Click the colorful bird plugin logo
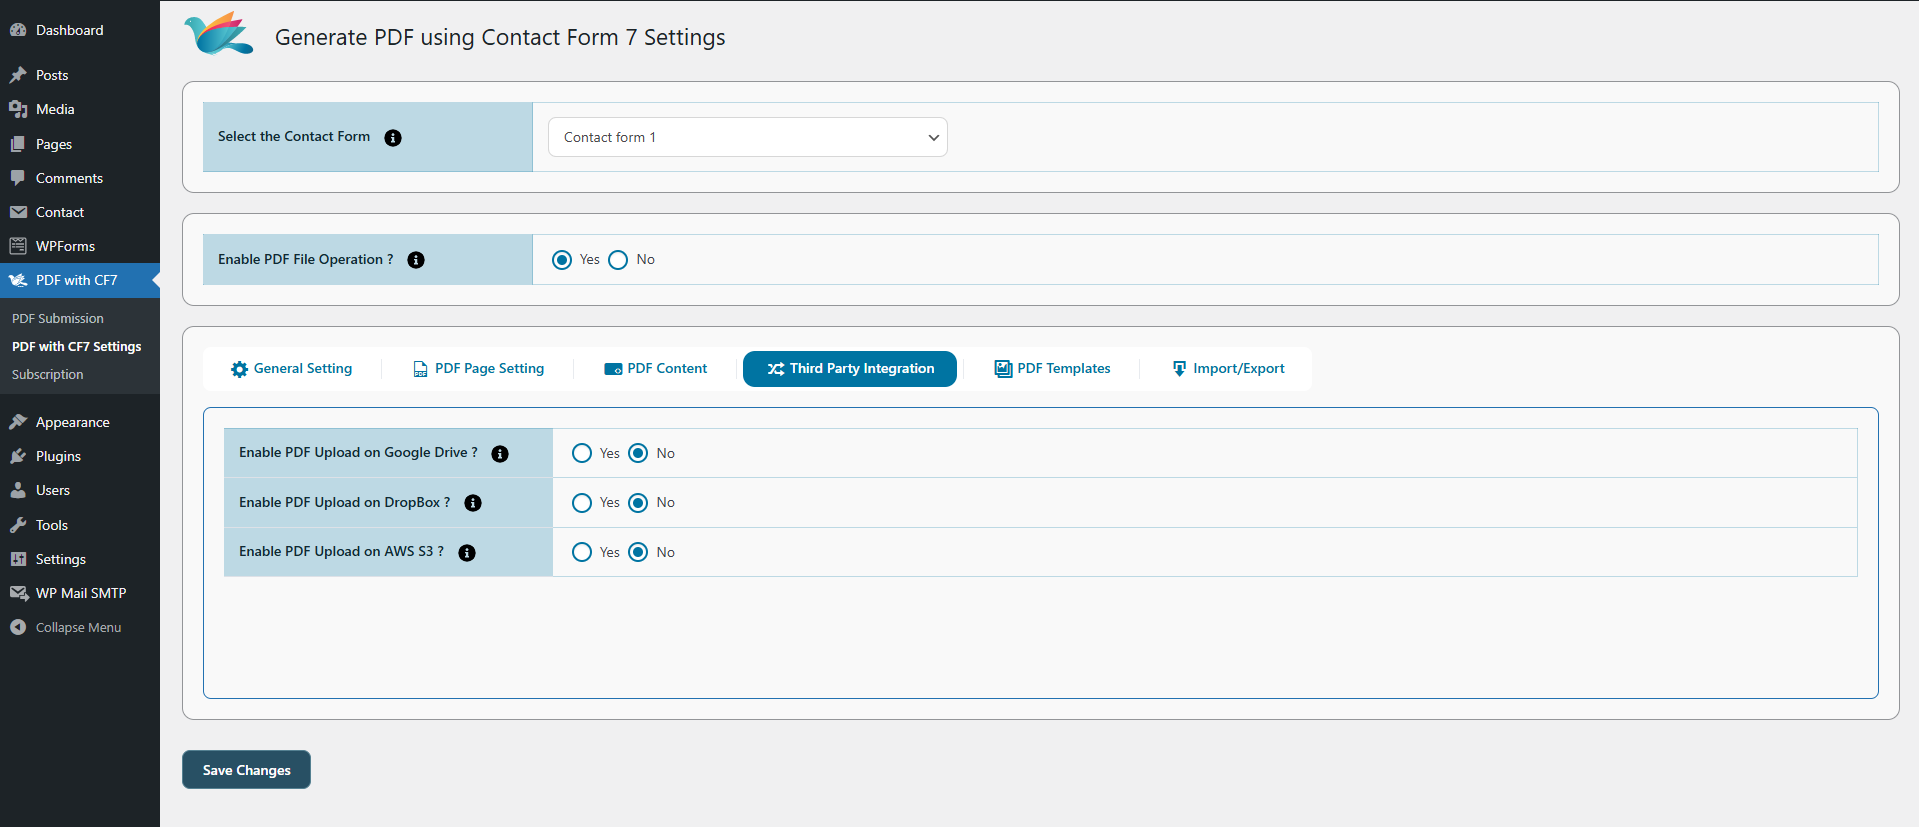This screenshot has width=1919, height=827. pos(219,33)
